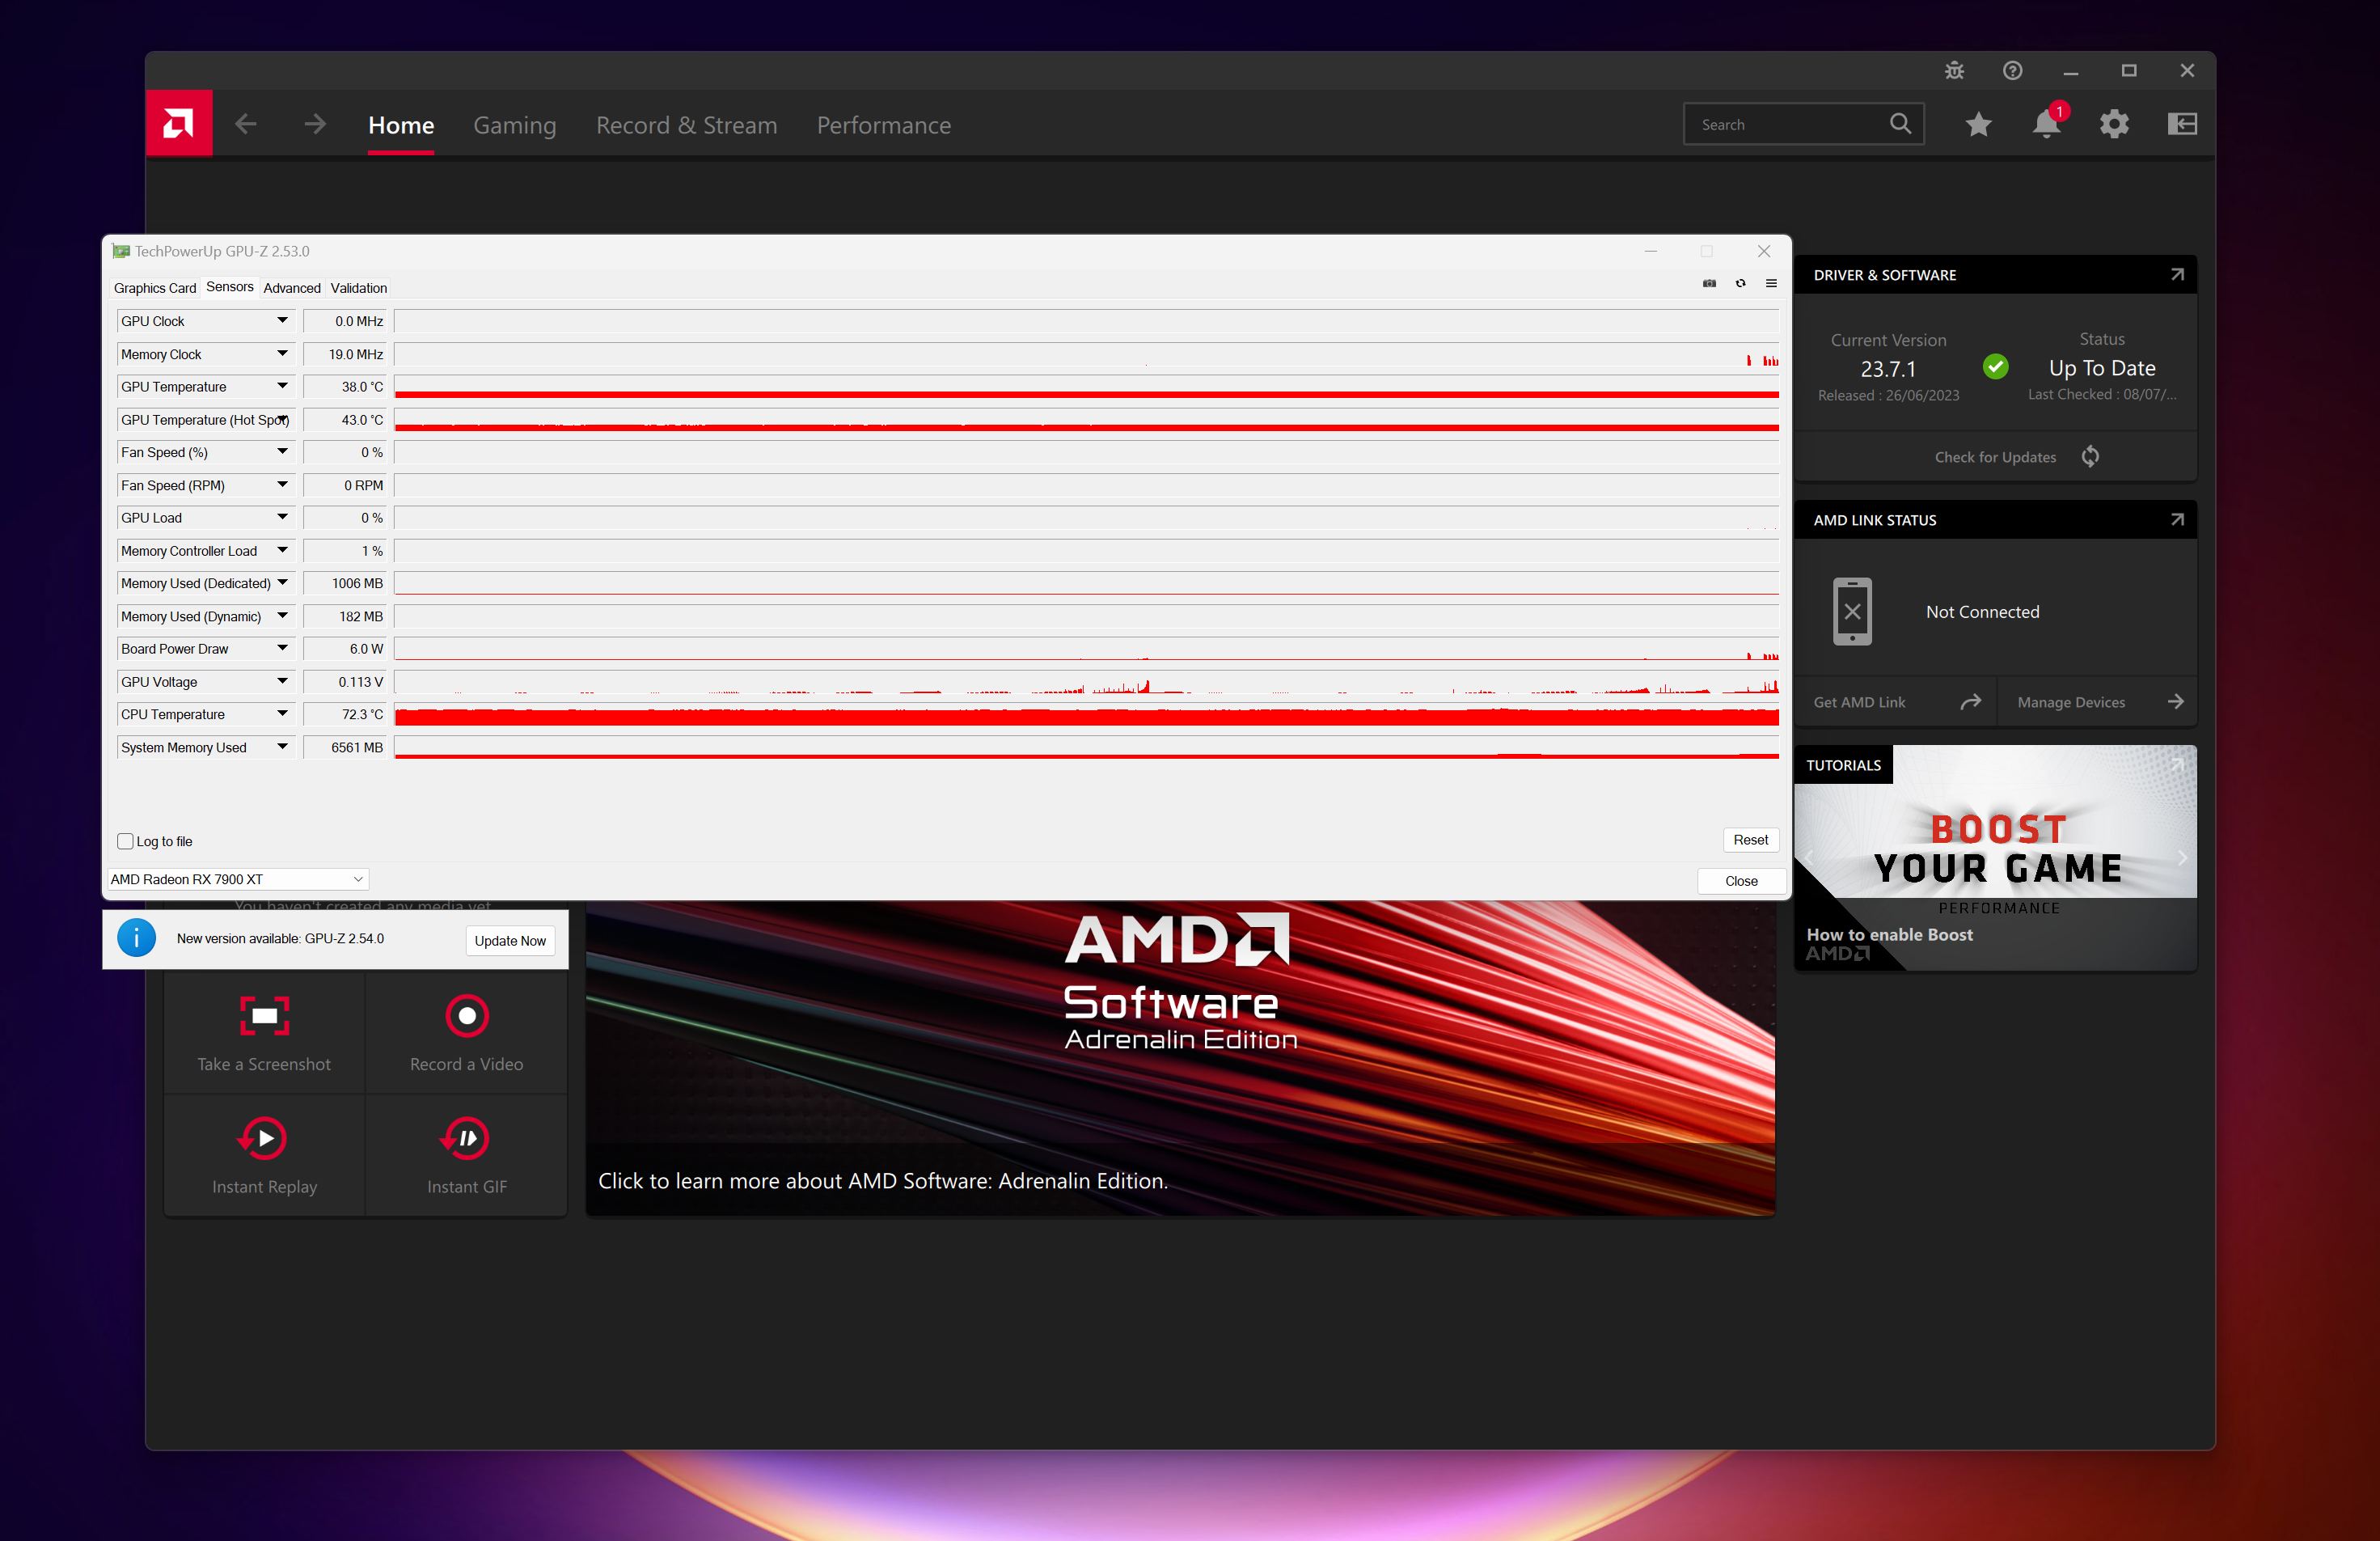Screen dimensions: 2380x1541
Task: Open the bug report tool icon
Action: coord(1954,70)
